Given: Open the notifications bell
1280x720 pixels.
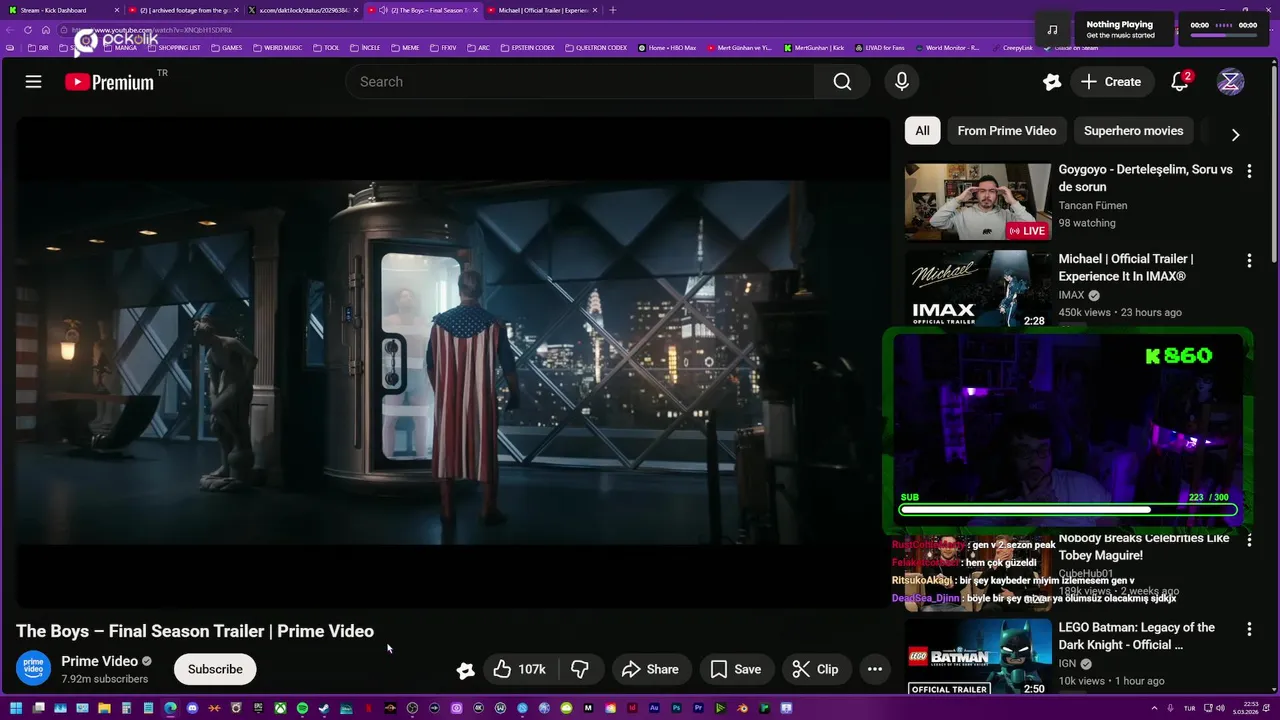Looking at the screenshot, I should [1180, 82].
